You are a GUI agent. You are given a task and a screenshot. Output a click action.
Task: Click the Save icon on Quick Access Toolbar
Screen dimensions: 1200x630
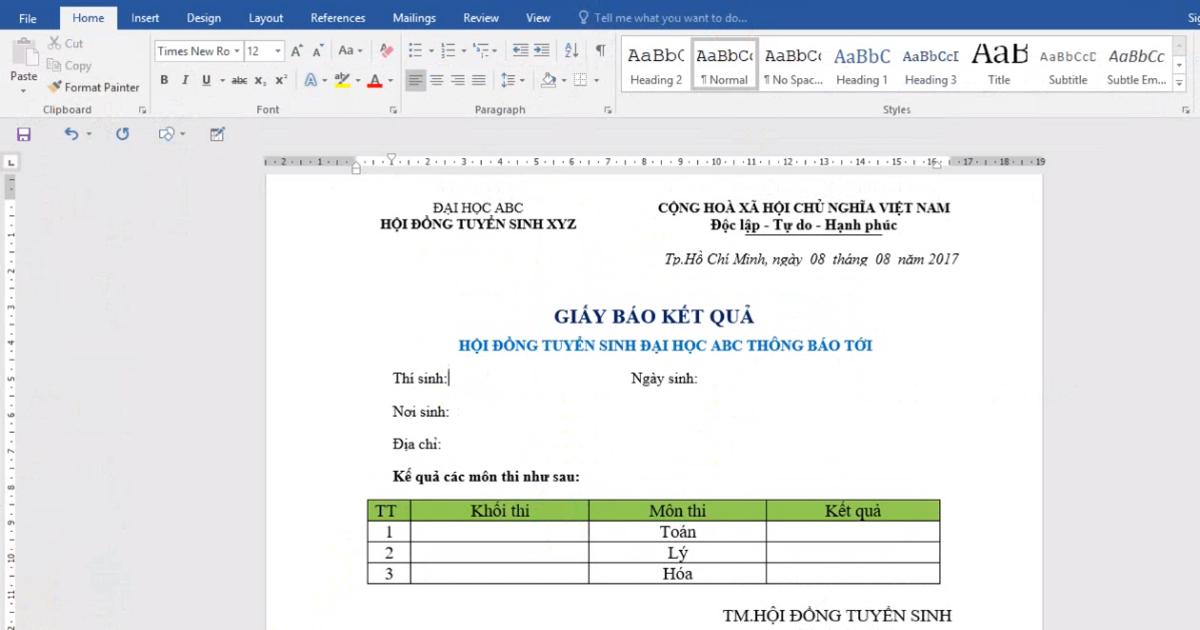pos(22,132)
